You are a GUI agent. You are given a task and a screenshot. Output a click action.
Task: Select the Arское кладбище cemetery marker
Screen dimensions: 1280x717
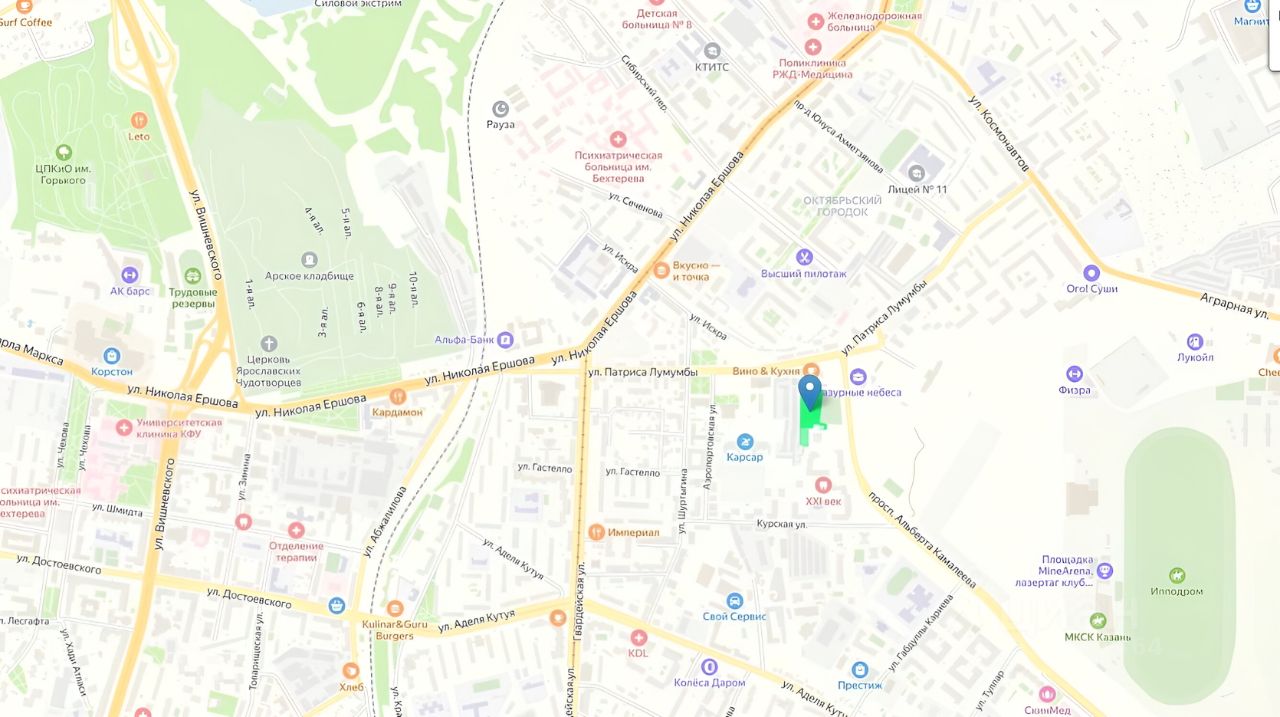(x=309, y=260)
